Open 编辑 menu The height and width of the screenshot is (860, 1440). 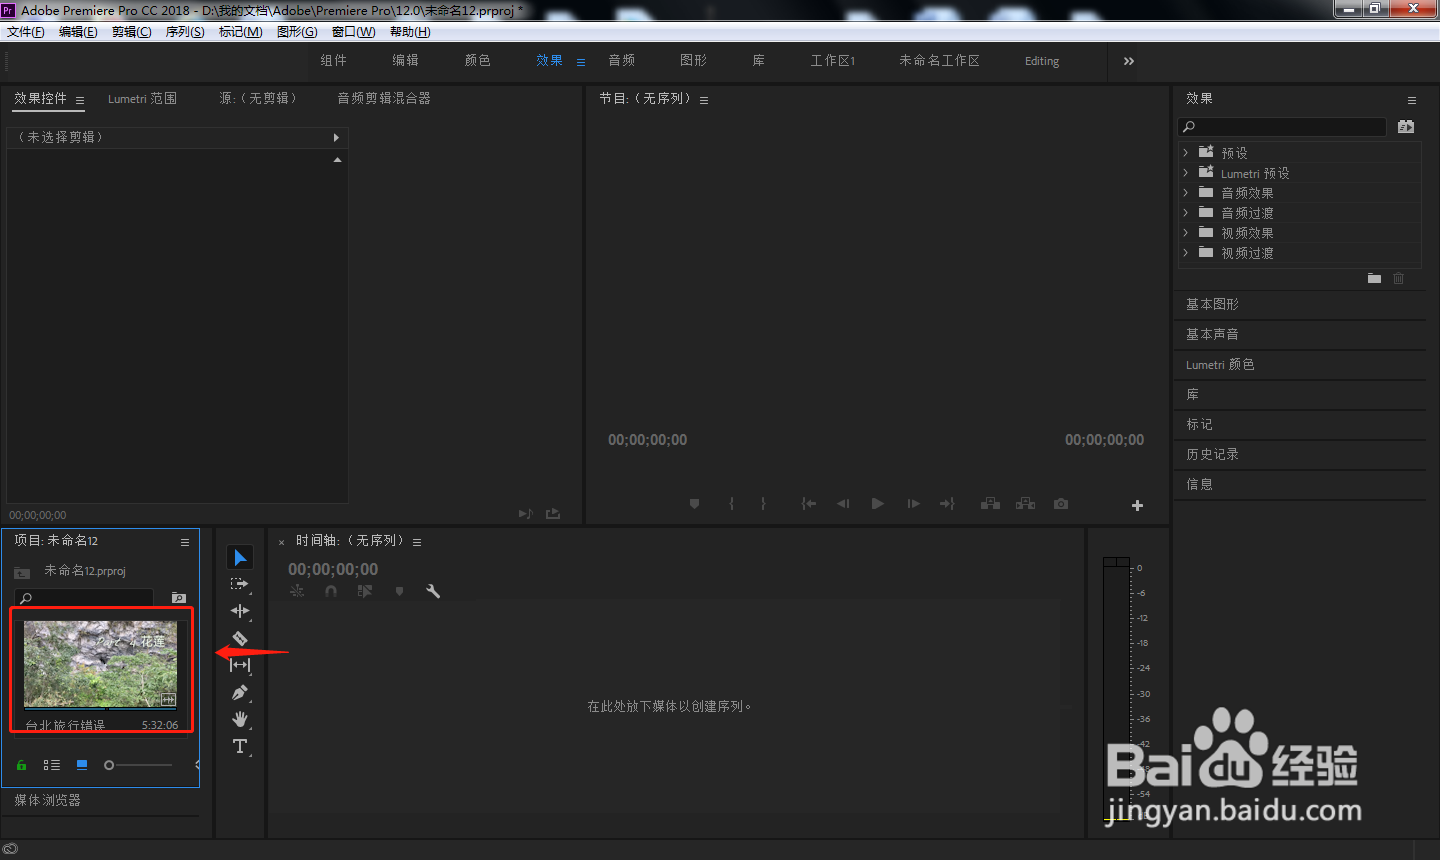point(78,32)
